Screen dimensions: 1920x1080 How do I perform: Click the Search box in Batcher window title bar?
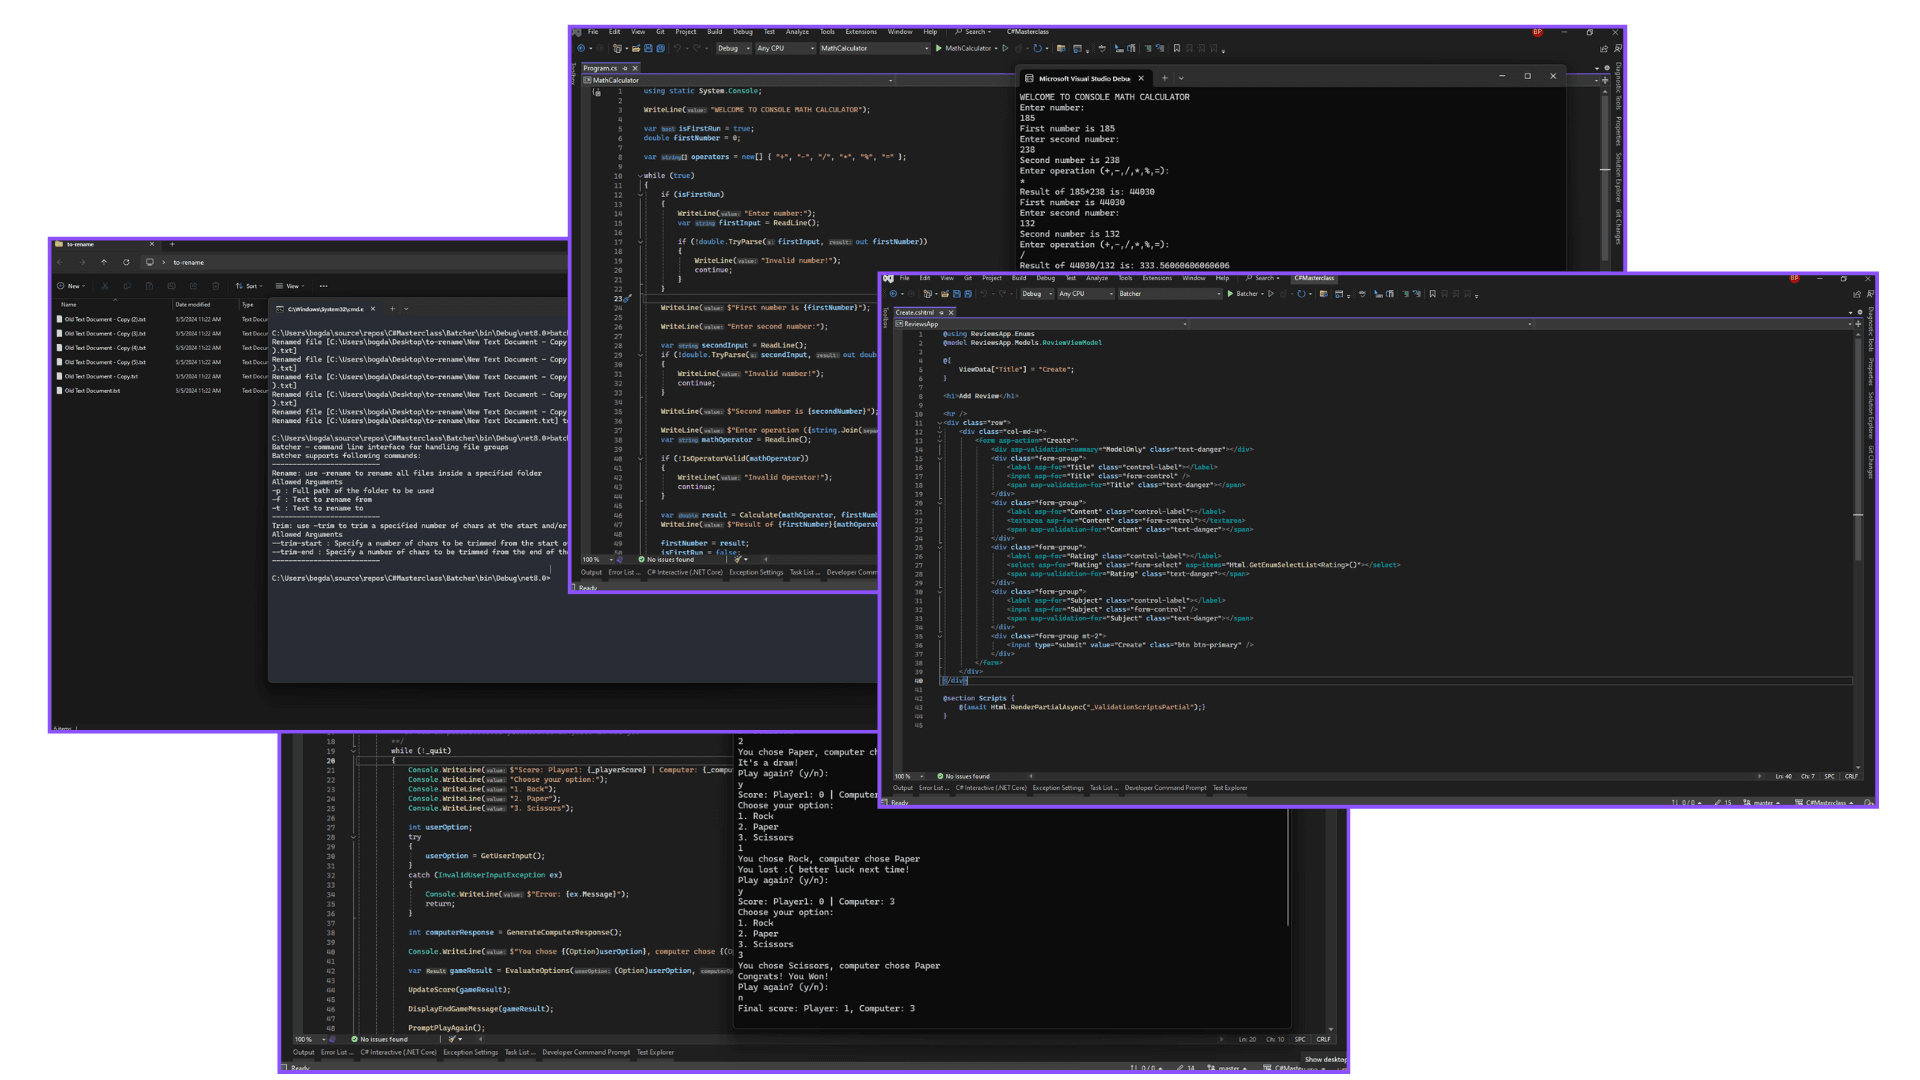(x=1264, y=278)
